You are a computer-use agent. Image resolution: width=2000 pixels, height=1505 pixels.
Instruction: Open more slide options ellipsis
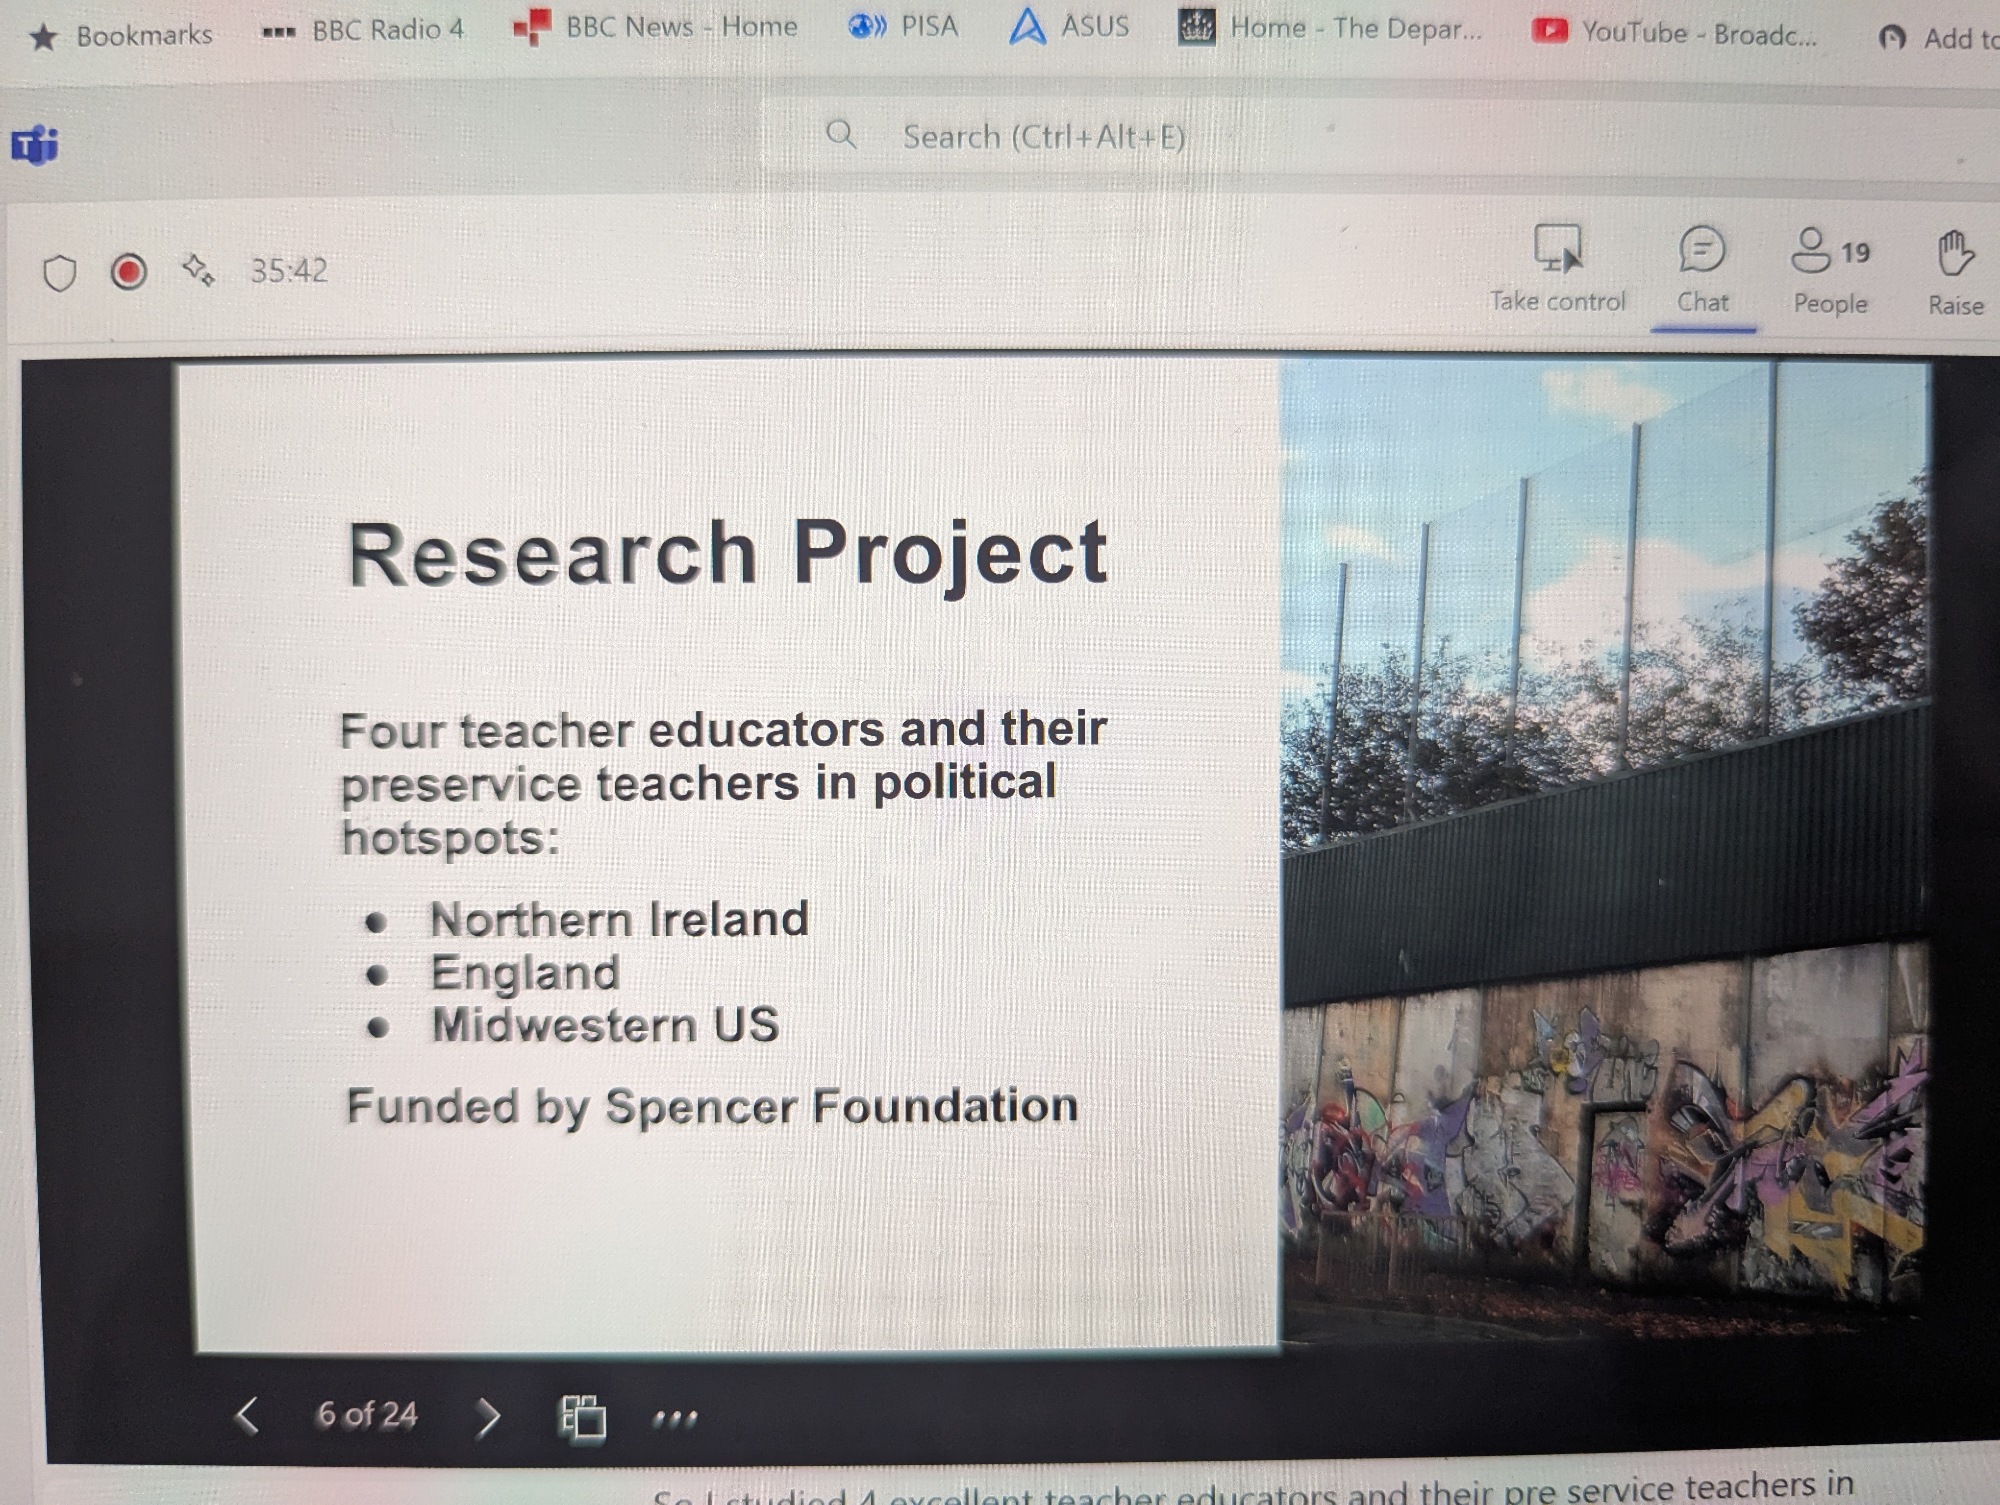click(674, 1418)
